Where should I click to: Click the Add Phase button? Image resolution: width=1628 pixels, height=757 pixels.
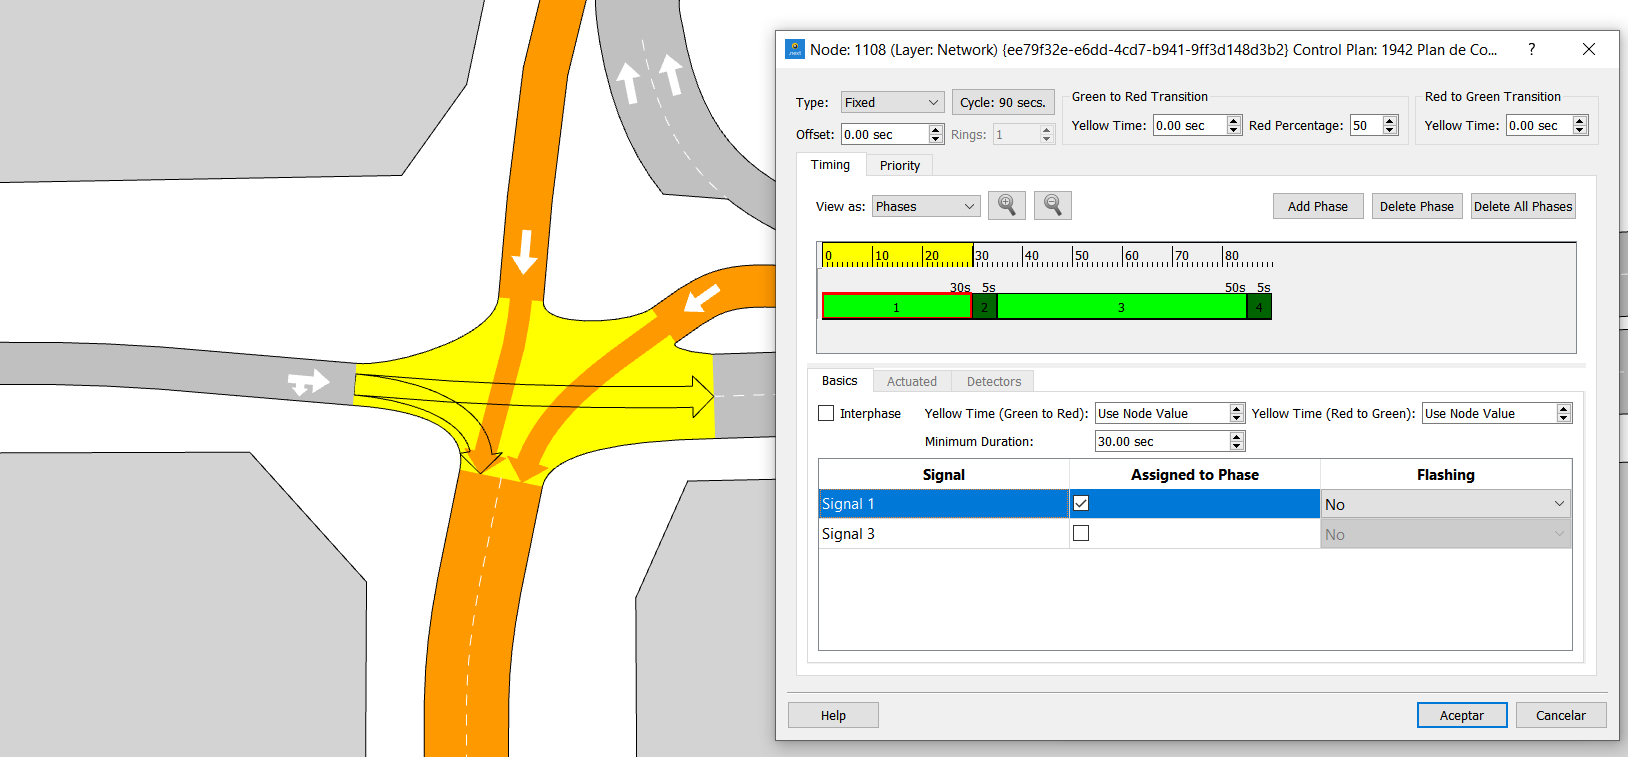[x=1317, y=206]
